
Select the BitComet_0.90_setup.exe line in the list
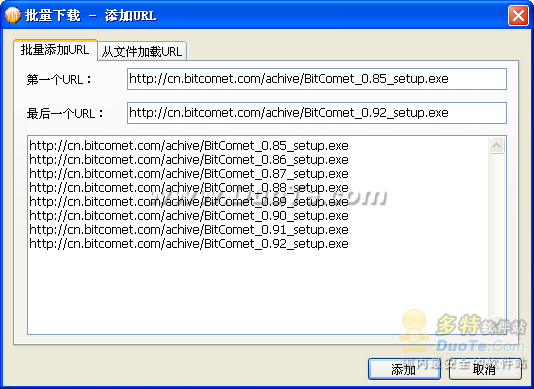click(189, 216)
